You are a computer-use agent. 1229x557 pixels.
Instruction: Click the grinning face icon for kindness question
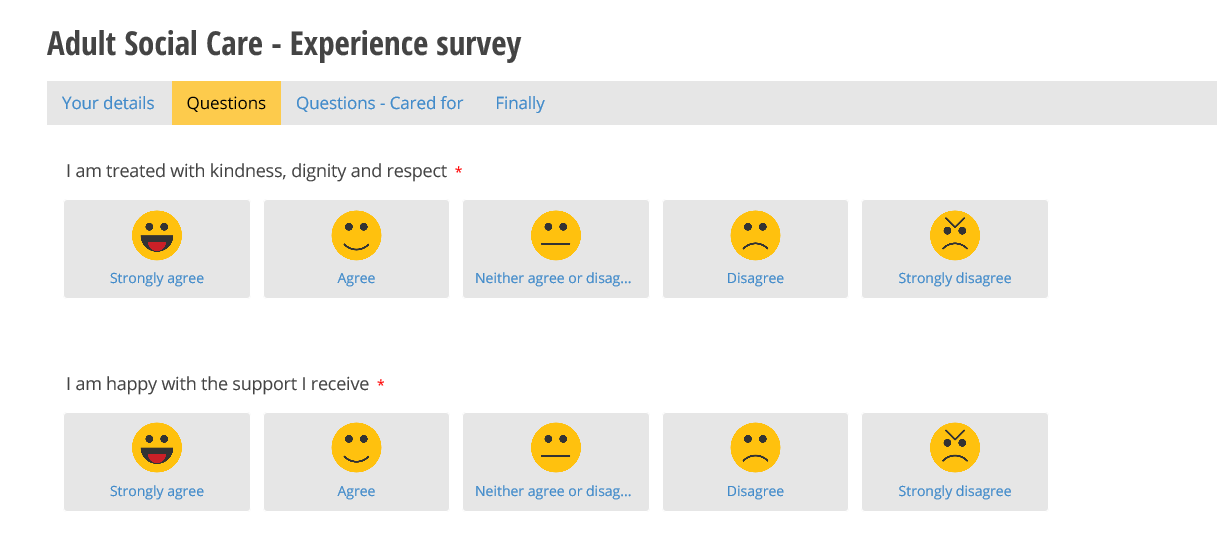[157, 236]
